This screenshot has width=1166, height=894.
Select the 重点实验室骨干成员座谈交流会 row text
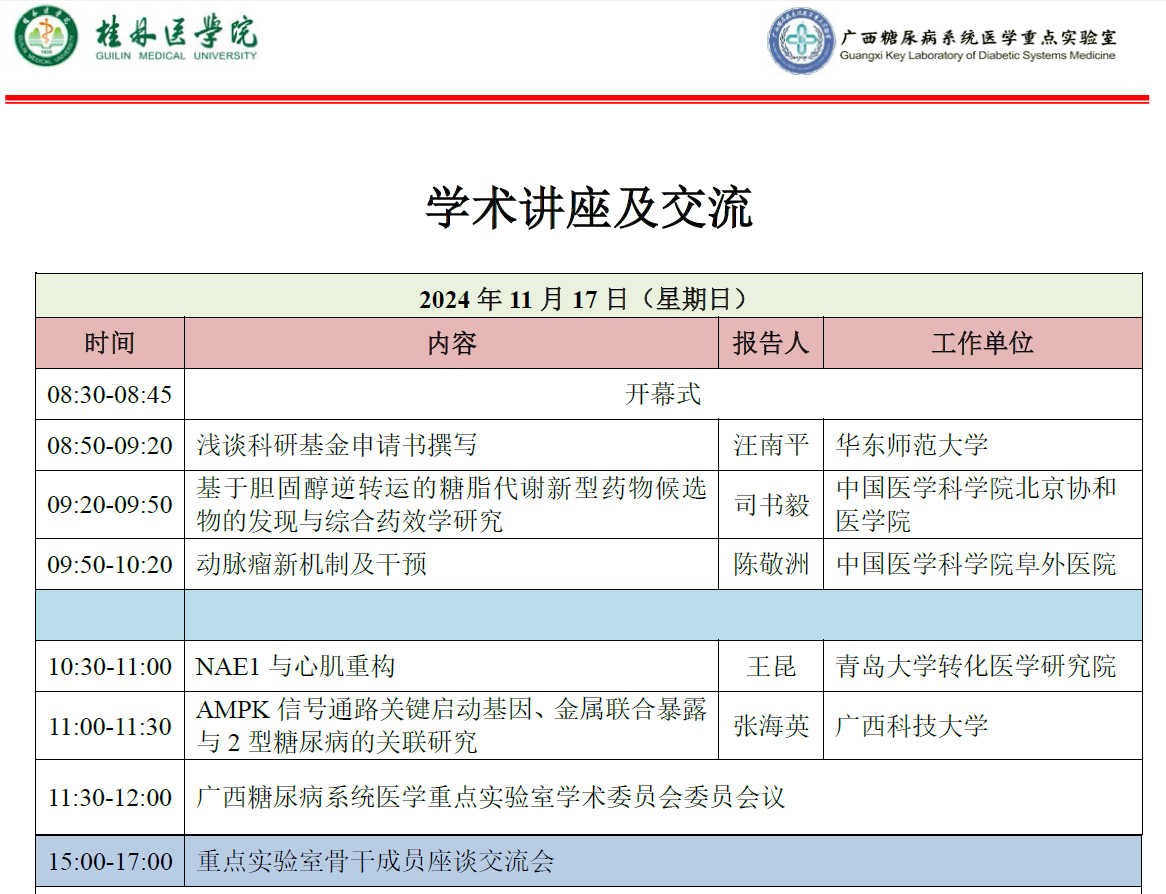pyautogui.click(x=375, y=861)
